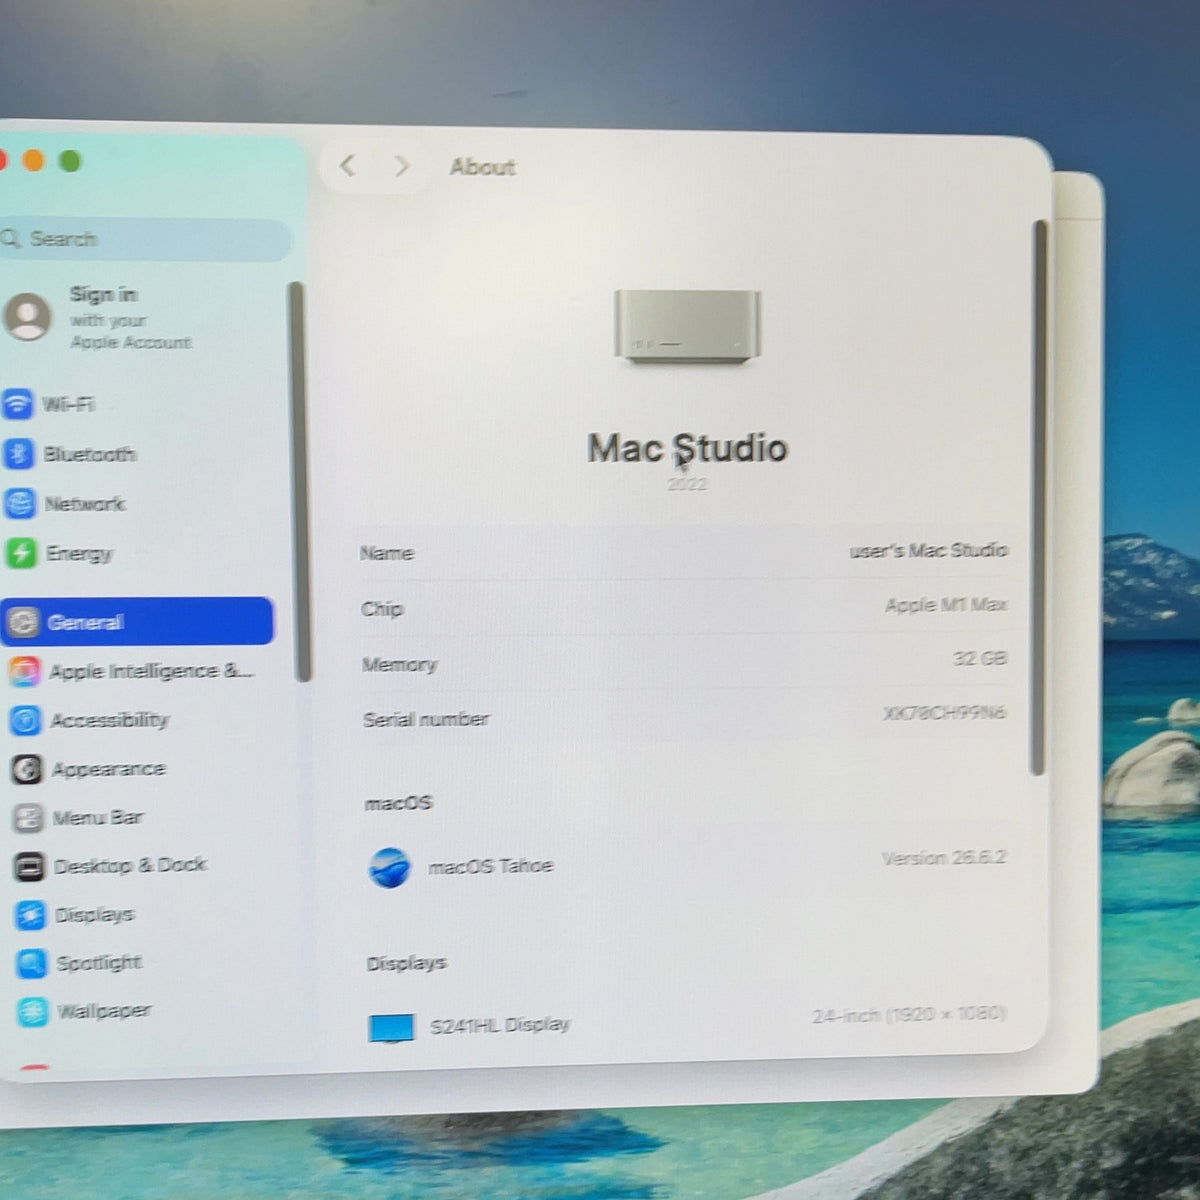Select Bluetooth label in sidebar
Screen dimensions: 1200x1200
[90, 454]
